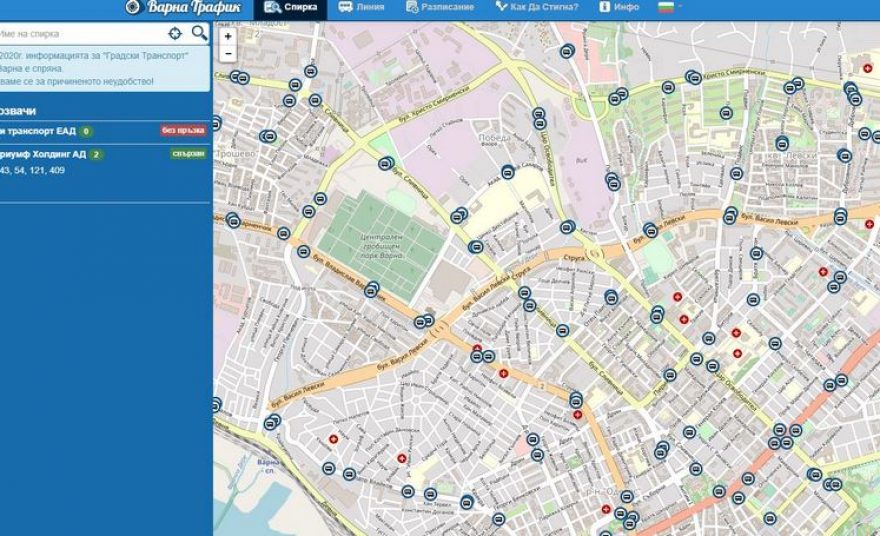This screenshot has width=880, height=536.
Task: Switch to the Спирка tab
Action: (x=291, y=8)
